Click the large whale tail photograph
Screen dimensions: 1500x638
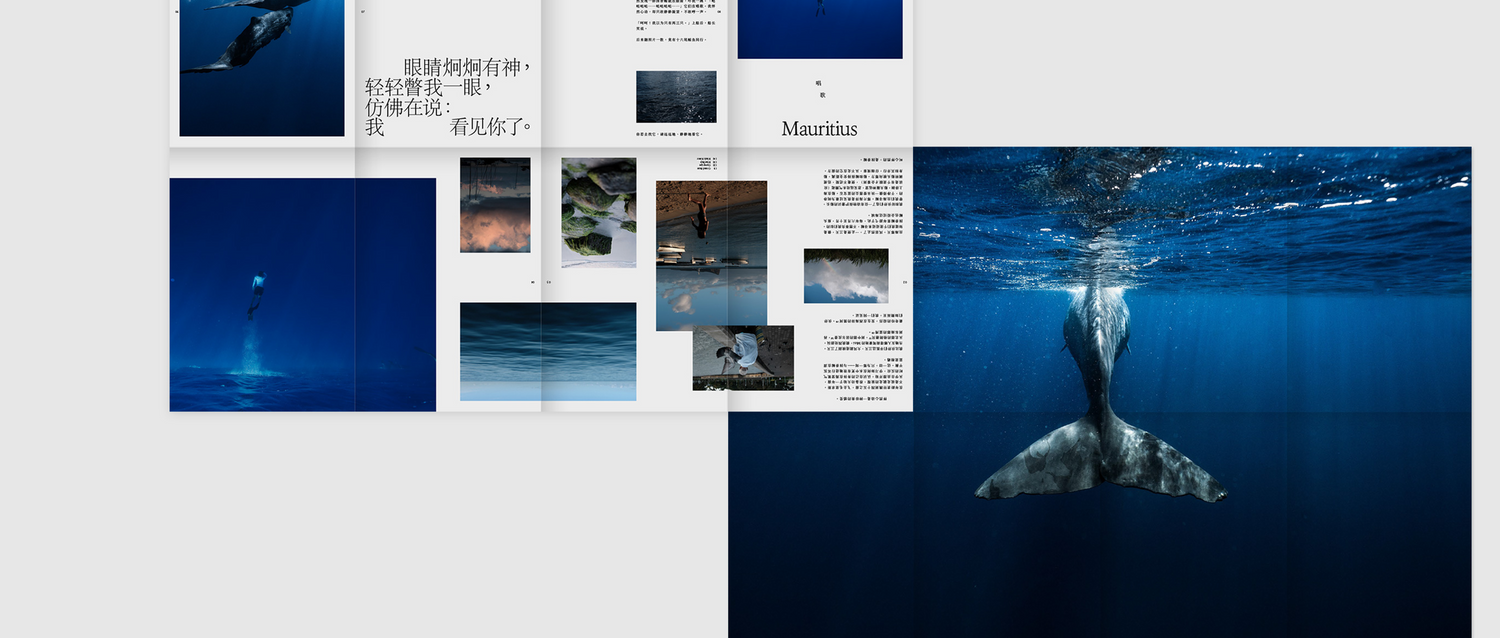click(x=1100, y=420)
